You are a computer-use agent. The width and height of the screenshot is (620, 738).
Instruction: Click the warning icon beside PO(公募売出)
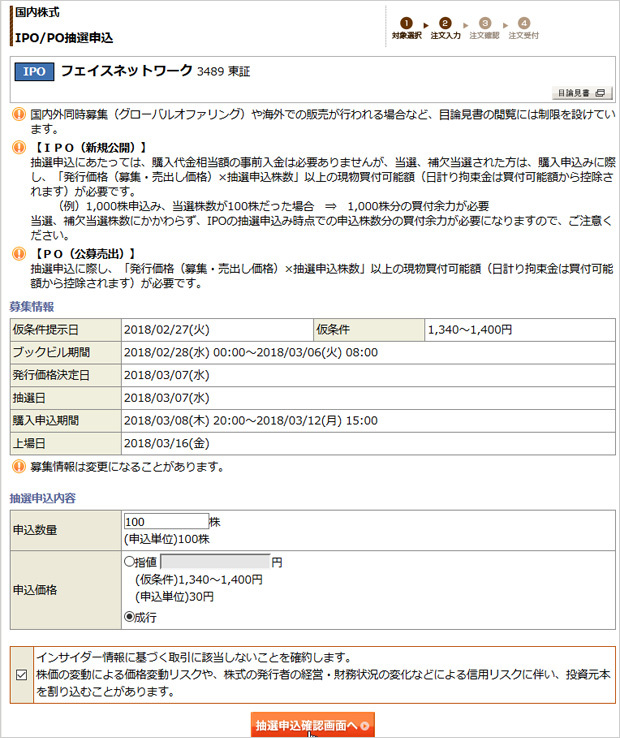pyautogui.click(x=19, y=254)
